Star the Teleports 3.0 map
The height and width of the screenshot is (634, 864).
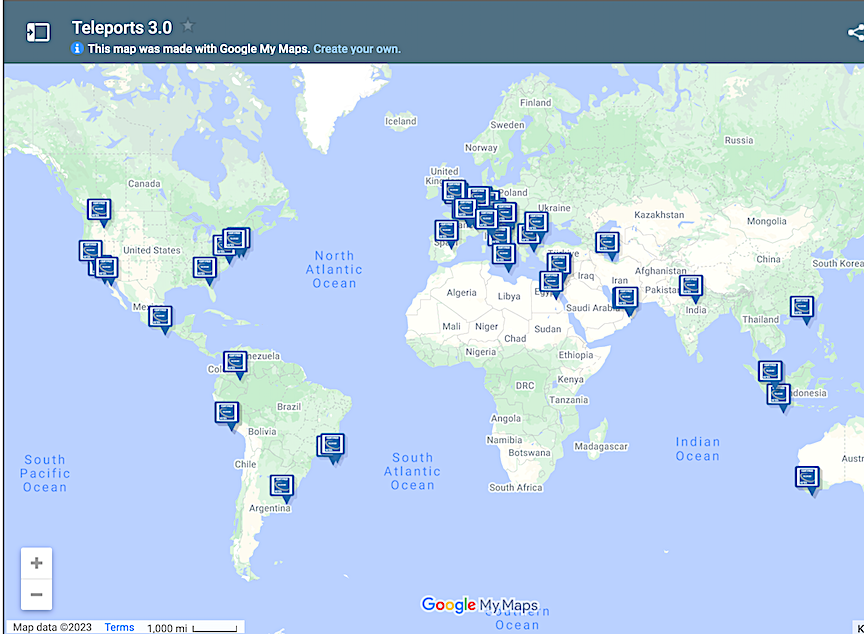tap(188, 25)
